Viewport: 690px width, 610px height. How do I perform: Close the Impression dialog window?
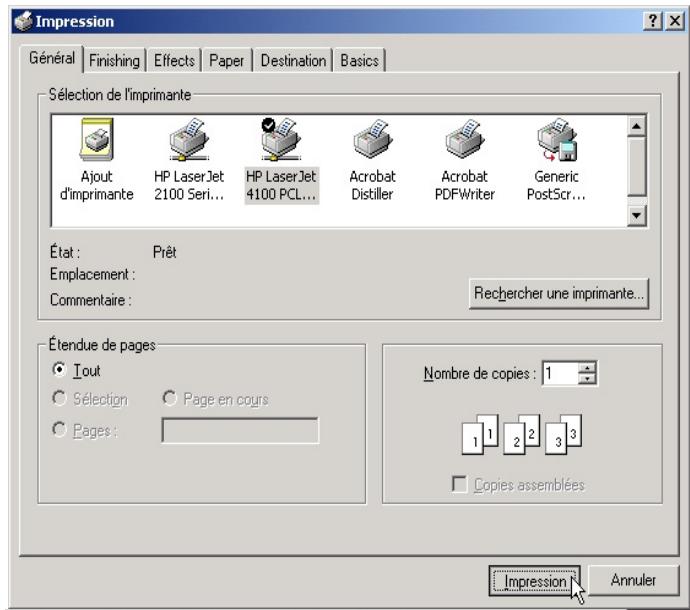[675, 21]
